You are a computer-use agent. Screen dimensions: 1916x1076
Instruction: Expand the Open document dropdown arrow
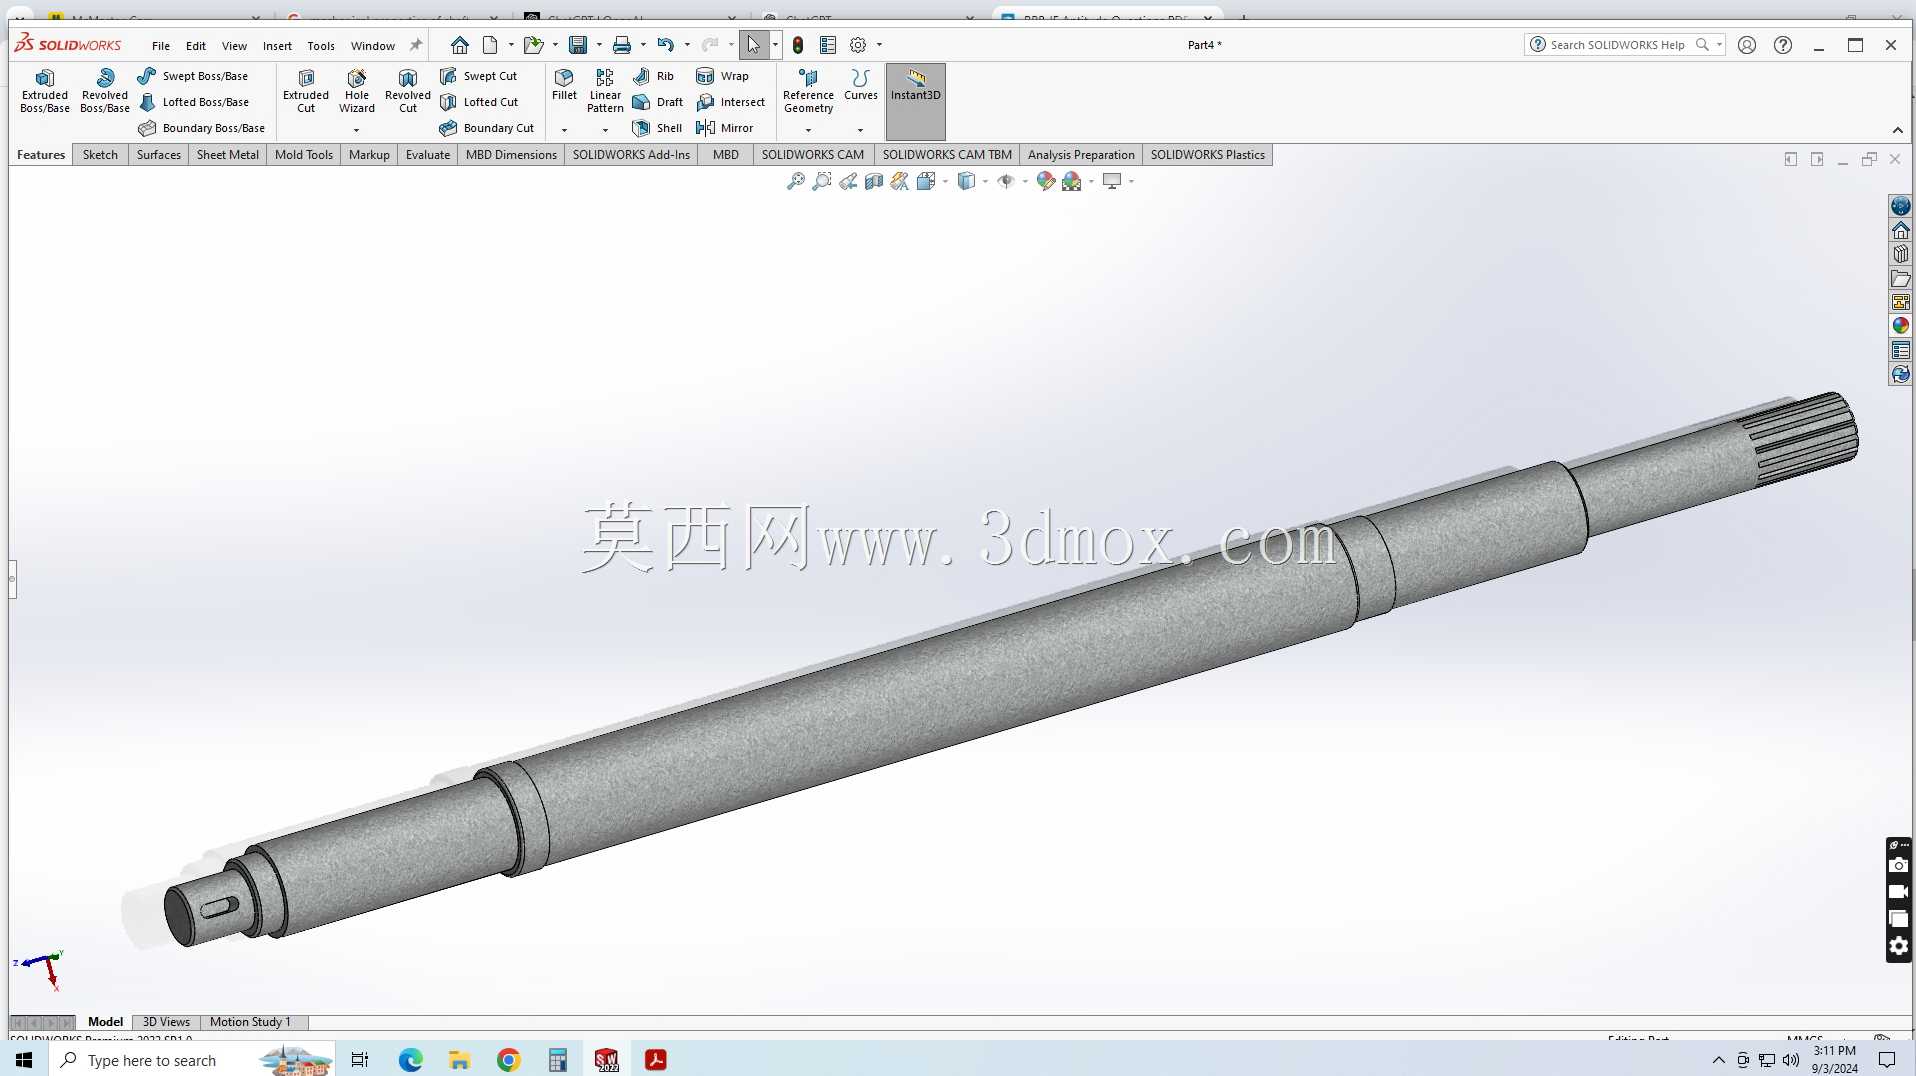(x=555, y=45)
